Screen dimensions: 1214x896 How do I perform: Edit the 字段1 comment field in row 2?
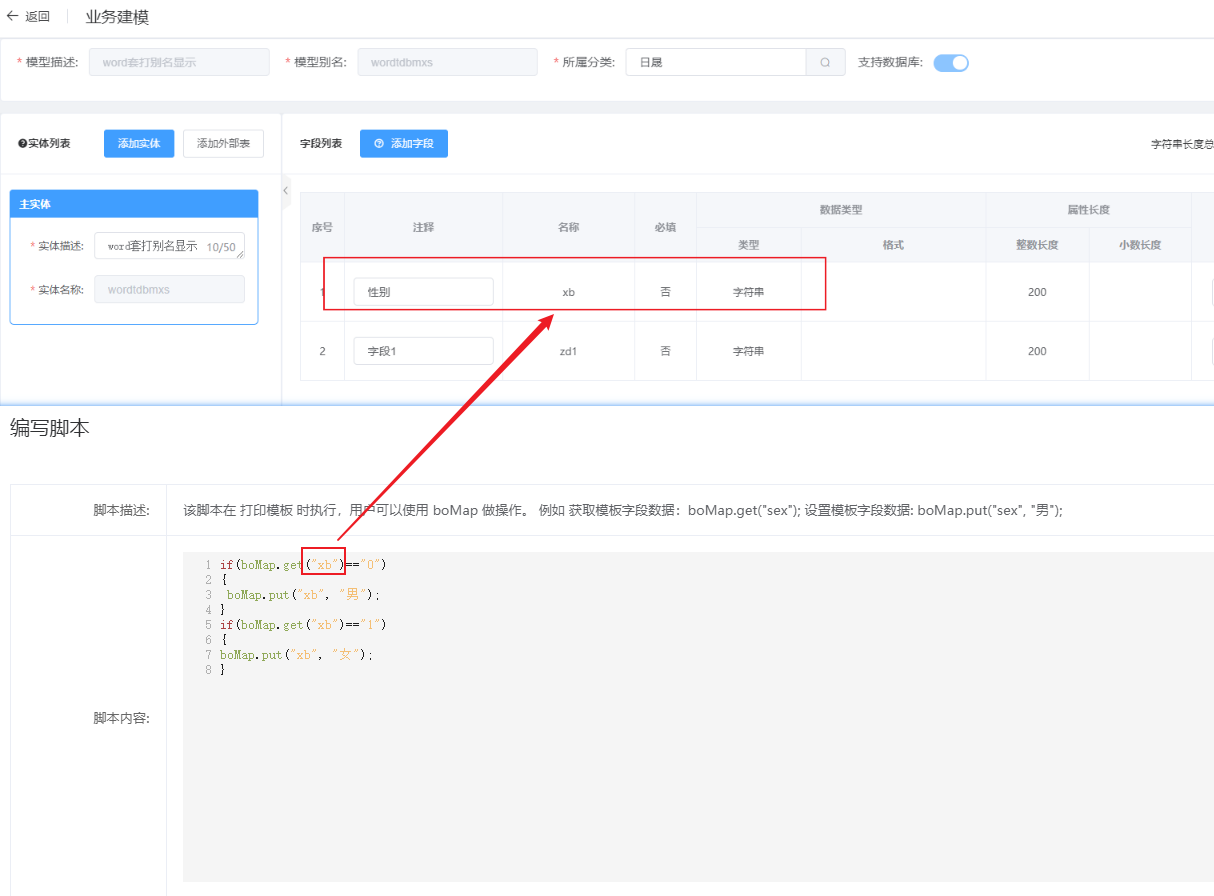(423, 351)
